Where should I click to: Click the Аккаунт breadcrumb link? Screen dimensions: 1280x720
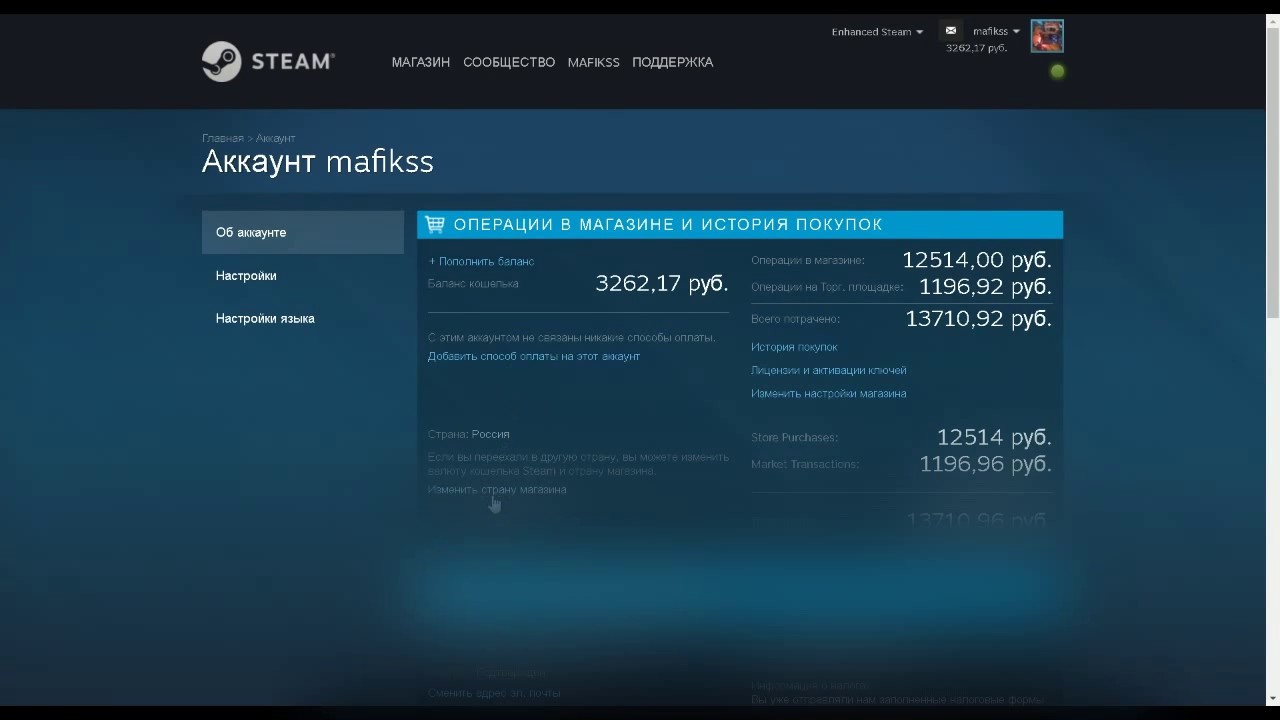(276, 138)
